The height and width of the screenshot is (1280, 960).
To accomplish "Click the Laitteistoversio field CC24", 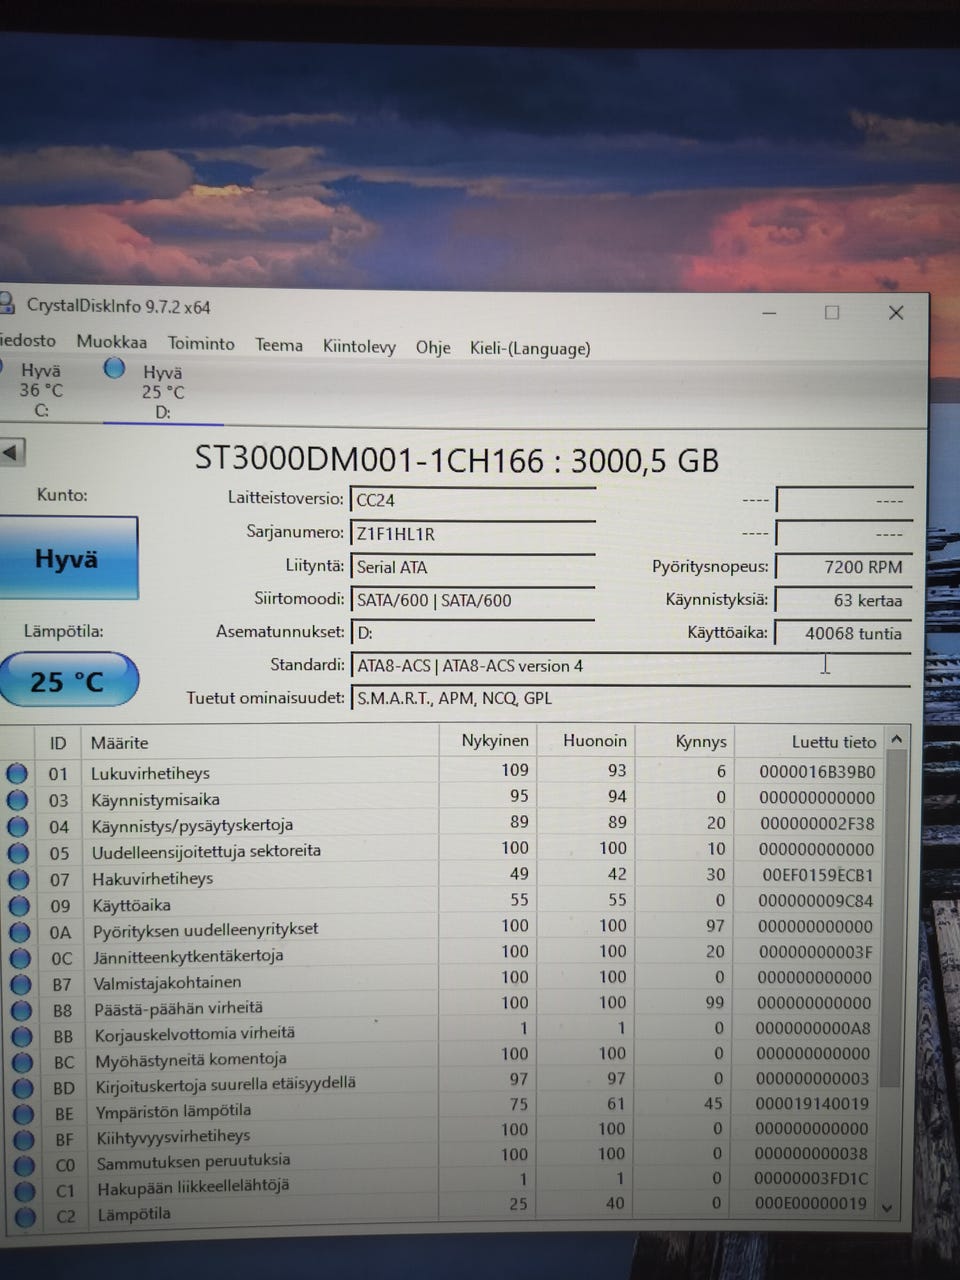I will click(473, 500).
